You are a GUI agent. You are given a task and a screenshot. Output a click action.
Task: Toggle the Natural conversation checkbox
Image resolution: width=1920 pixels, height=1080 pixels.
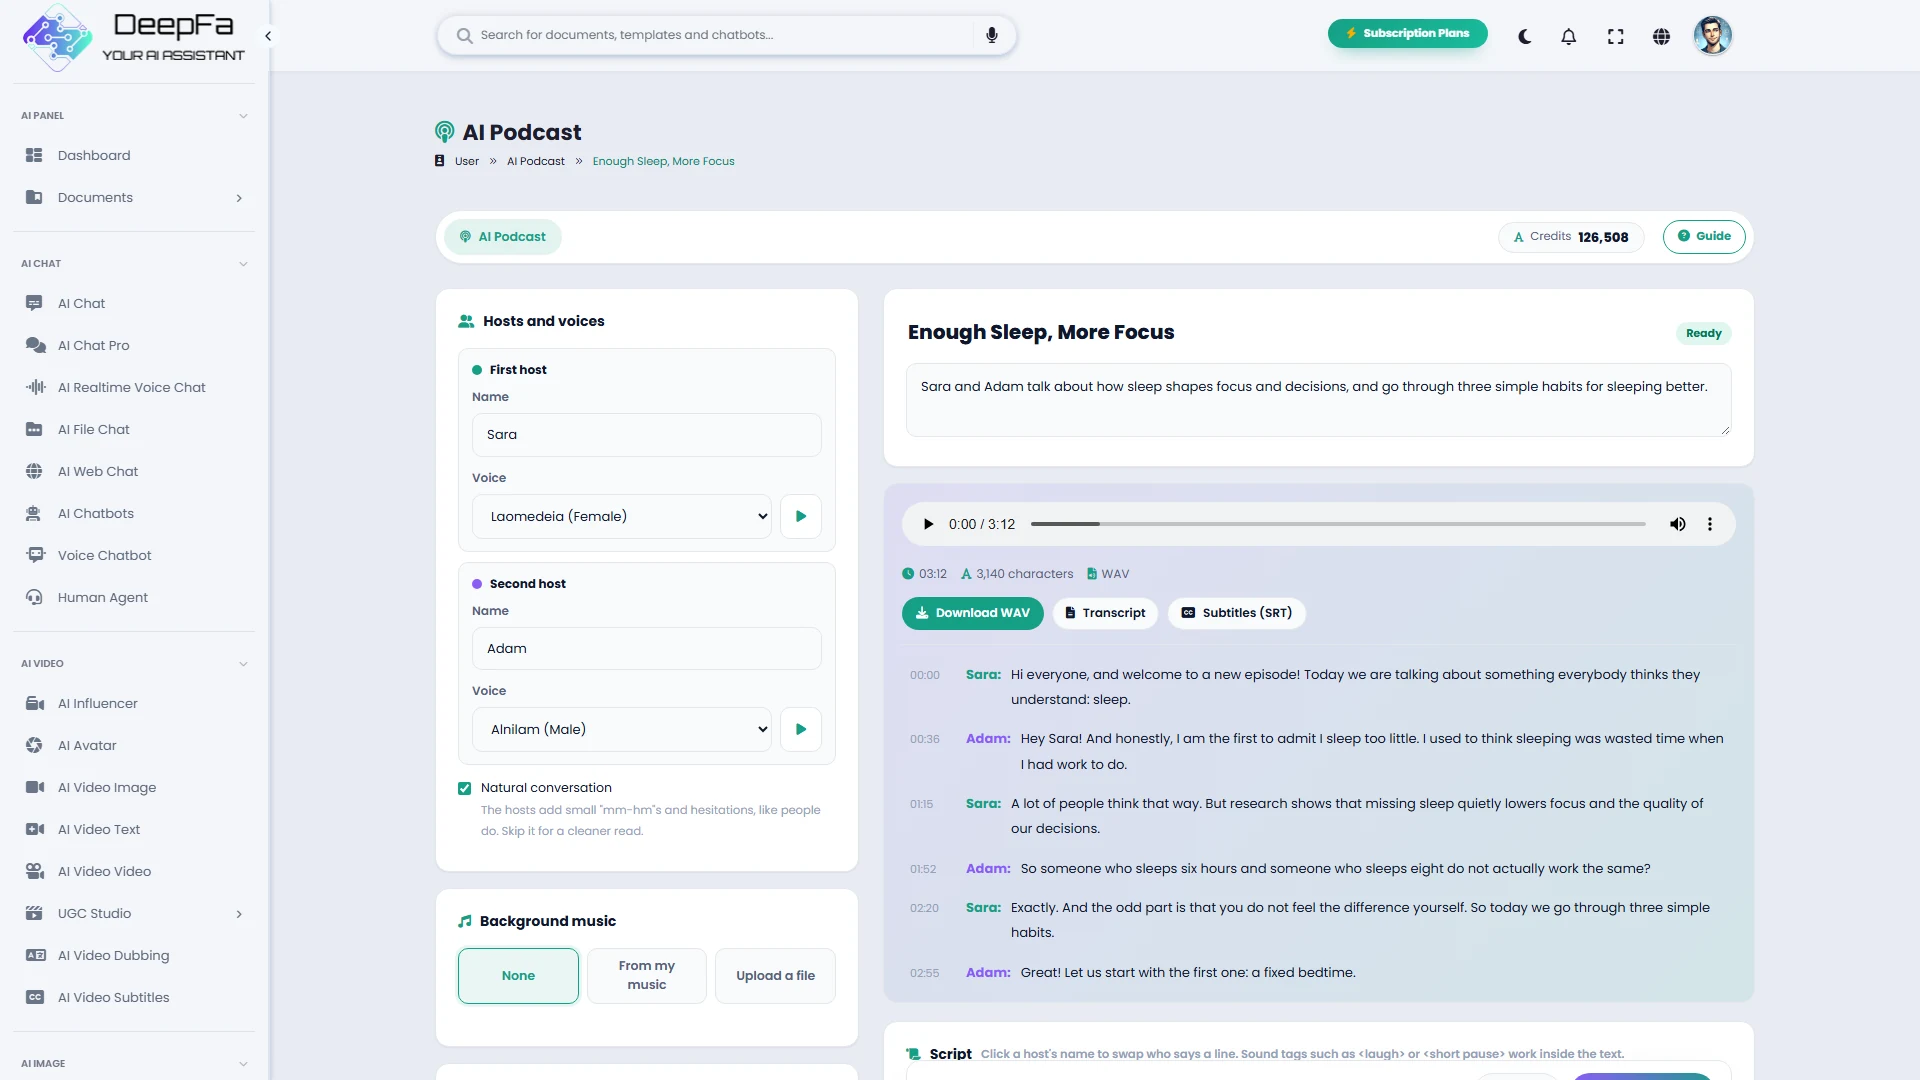(x=464, y=788)
